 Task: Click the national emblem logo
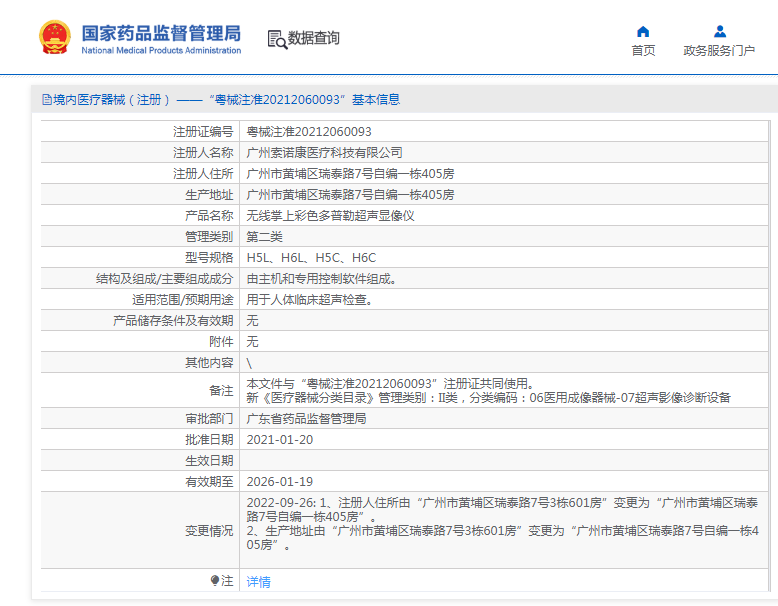click(x=55, y=37)
